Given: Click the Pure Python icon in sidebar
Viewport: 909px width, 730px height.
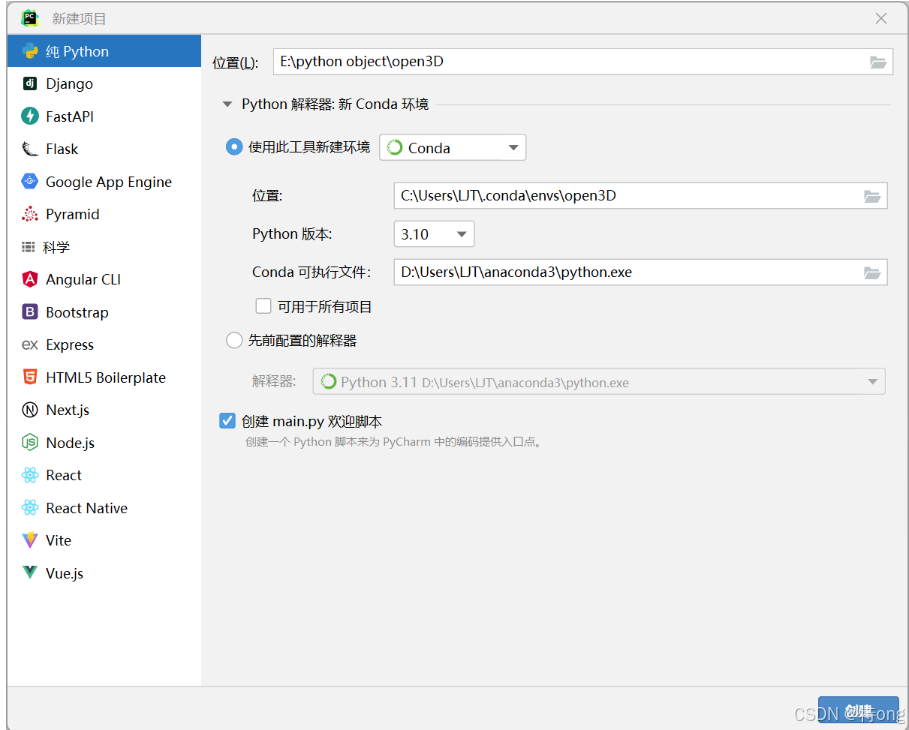Looking at the screenshot, I should 30,51.
